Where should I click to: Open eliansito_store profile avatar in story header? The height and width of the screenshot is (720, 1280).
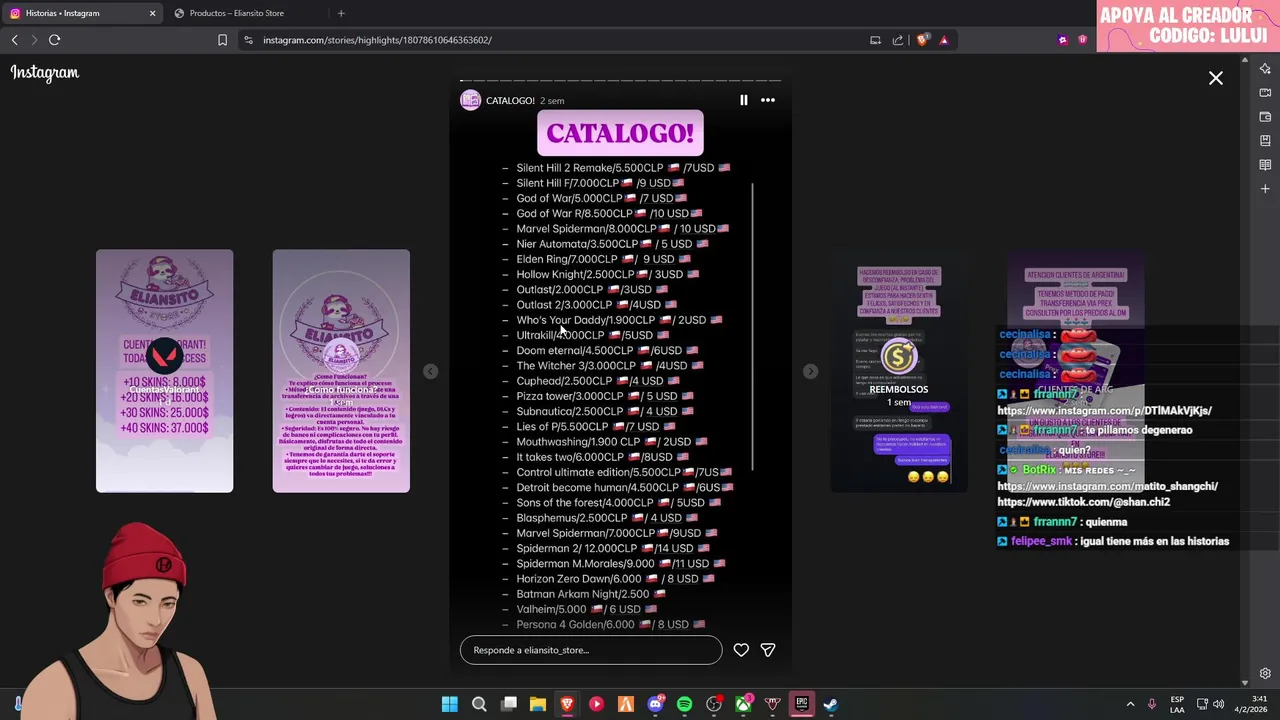470,100
